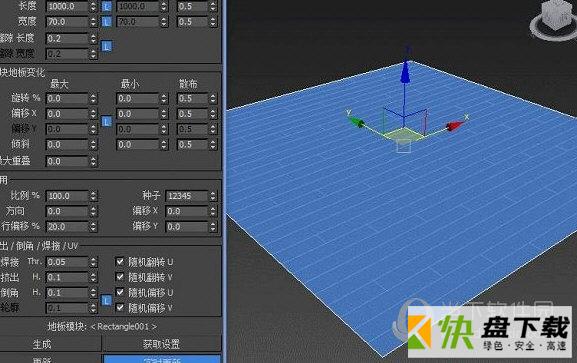Click the 最大重叠 value field
The width and height of the screenshot is (577, 363).
point(67,161)
